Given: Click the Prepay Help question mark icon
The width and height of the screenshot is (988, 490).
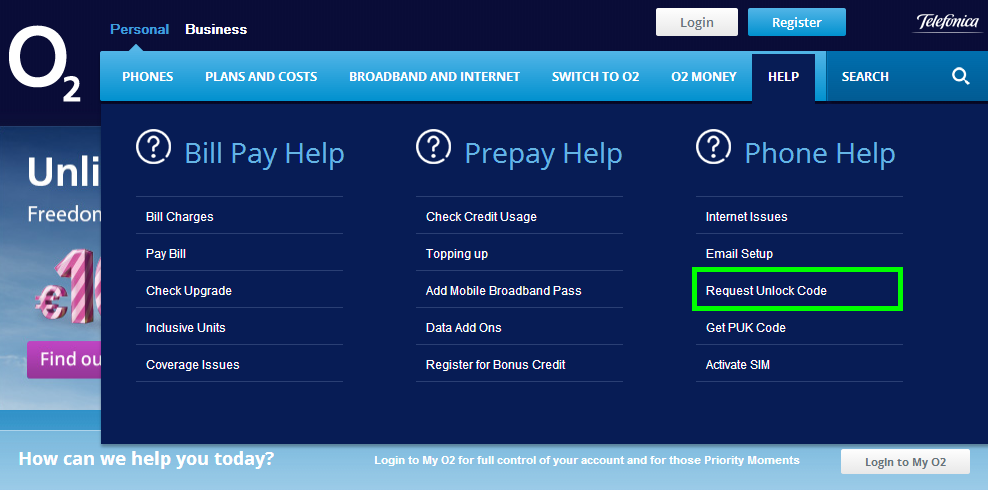Looking at the screenshot, I should [433, 148].
